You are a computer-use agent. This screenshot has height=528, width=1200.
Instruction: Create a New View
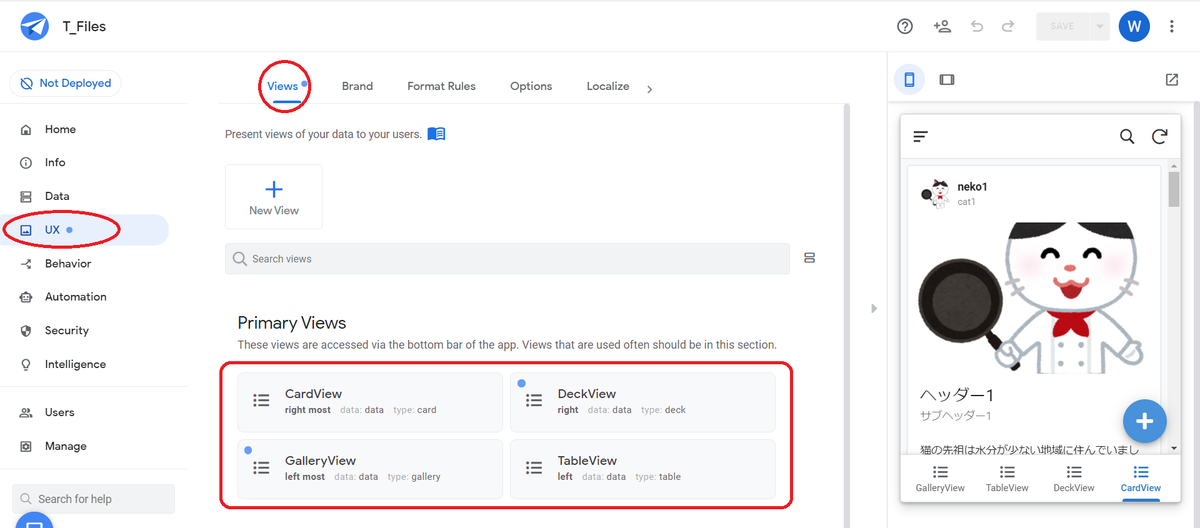274,197
